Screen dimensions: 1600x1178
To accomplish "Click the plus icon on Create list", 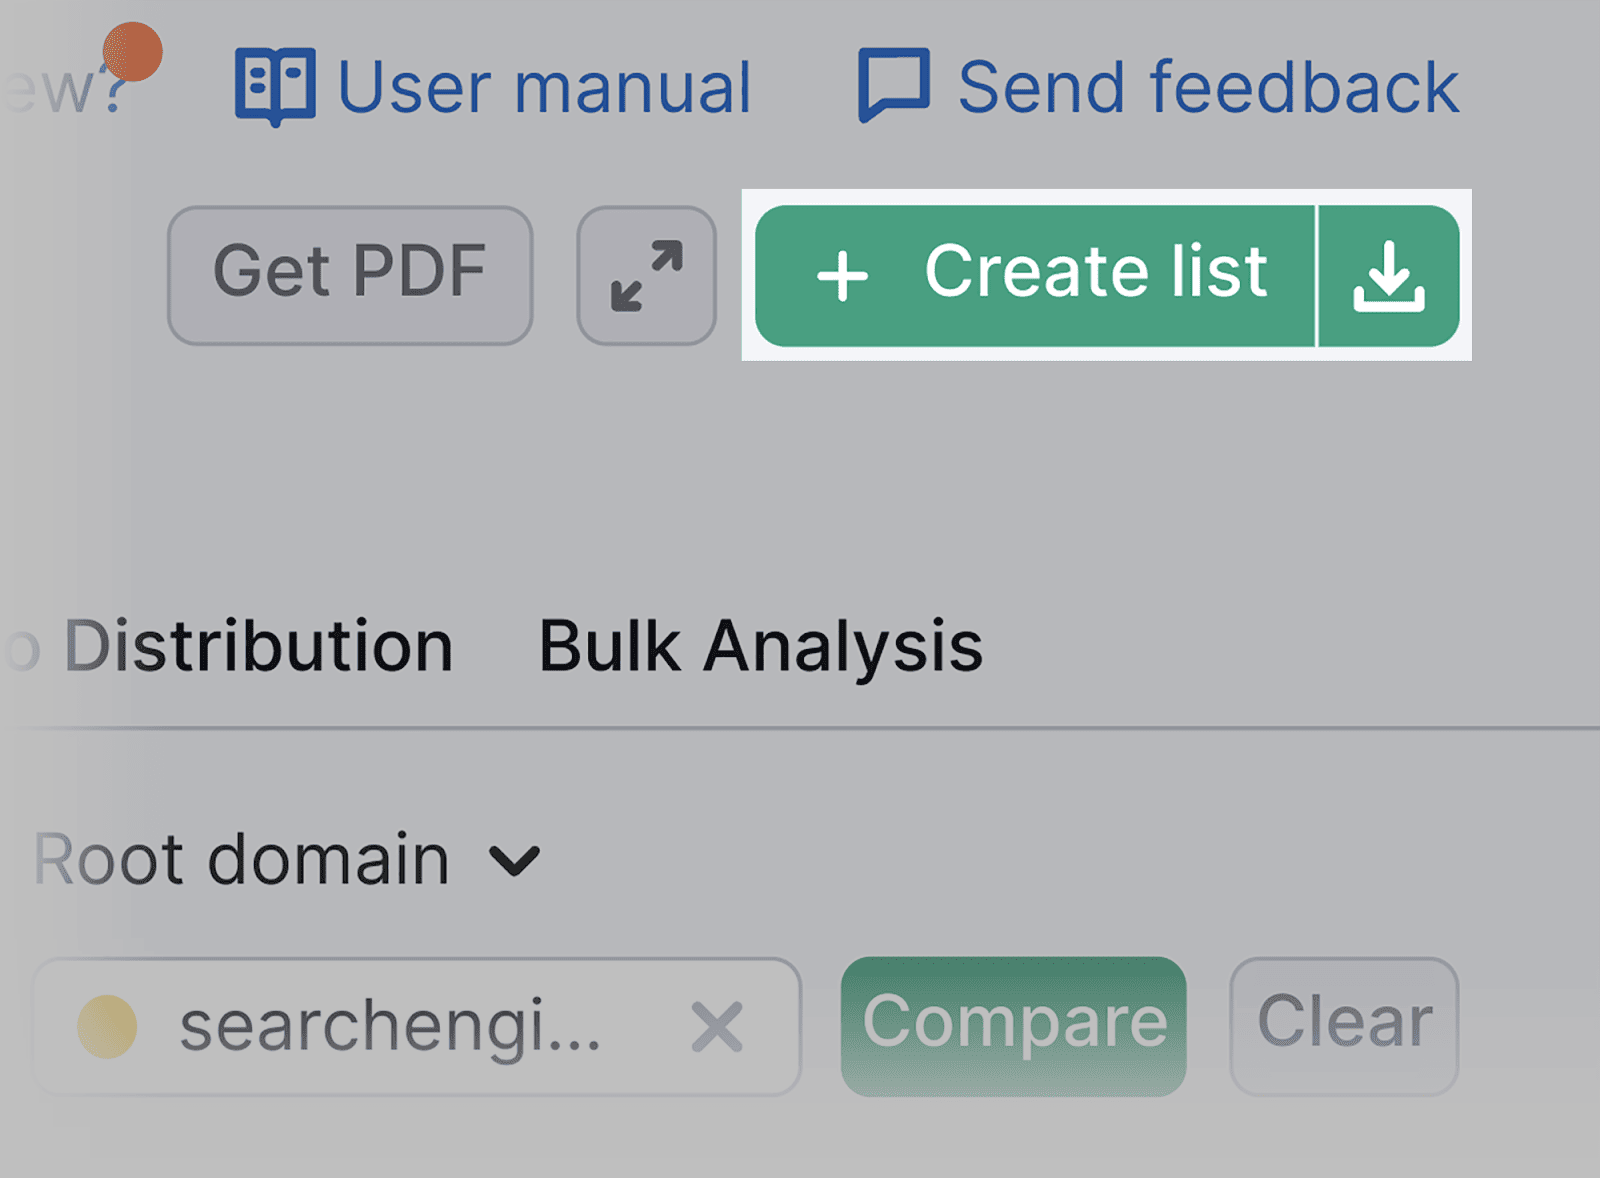I will tap(841, 276).
